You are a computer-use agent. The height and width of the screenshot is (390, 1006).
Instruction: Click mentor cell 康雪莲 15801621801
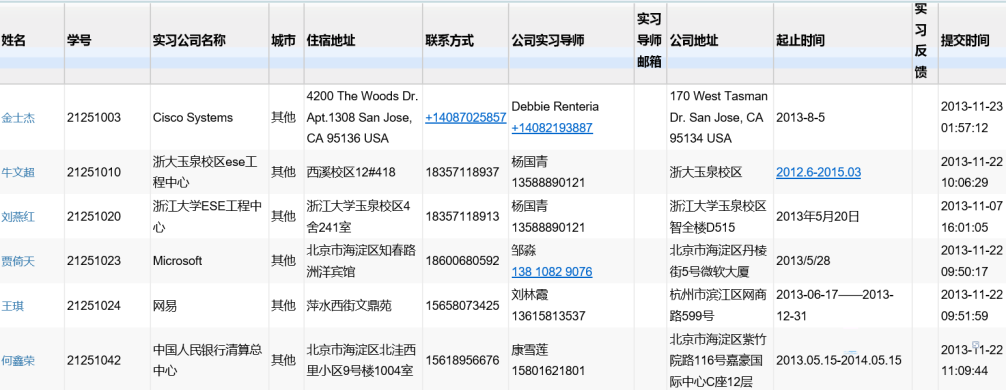click(x=549, y=360)
